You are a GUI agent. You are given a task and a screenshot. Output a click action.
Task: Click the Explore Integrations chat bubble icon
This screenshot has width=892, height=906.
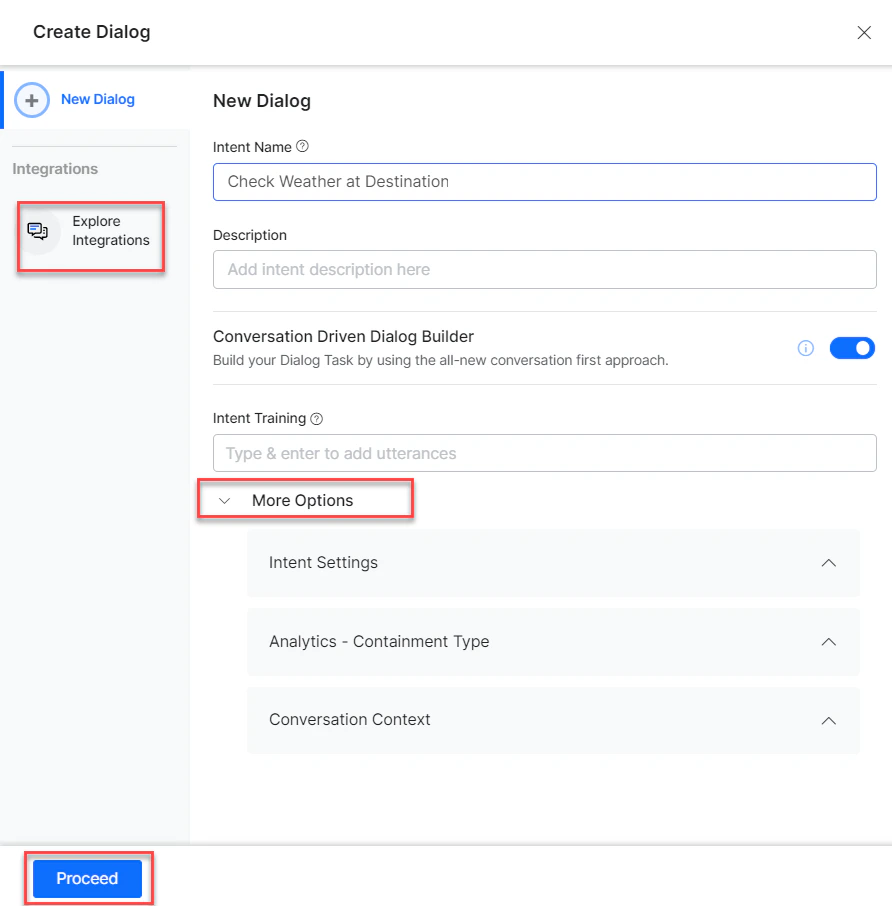(x=38, y=230)
